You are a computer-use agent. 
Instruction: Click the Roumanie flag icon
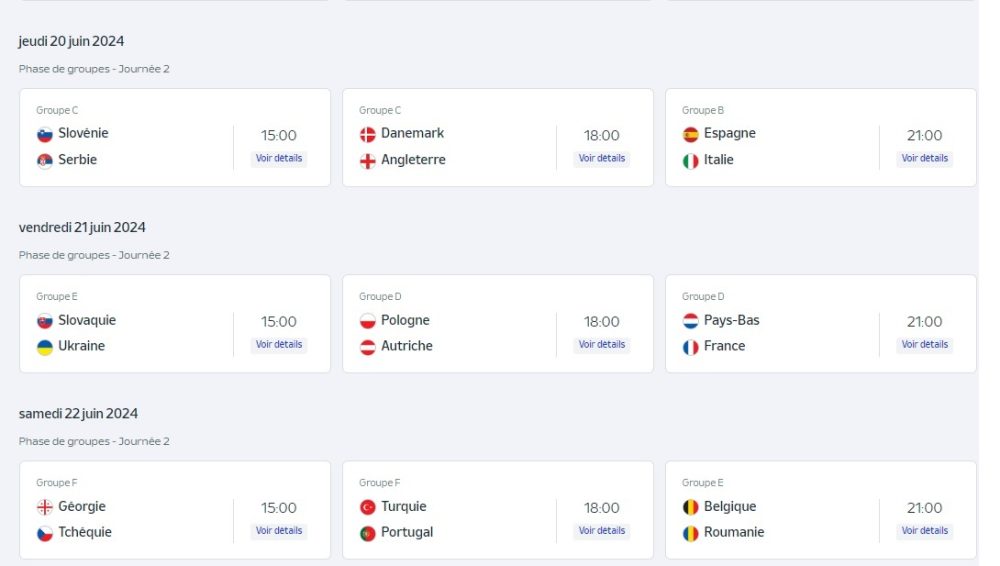pos(690,533)
